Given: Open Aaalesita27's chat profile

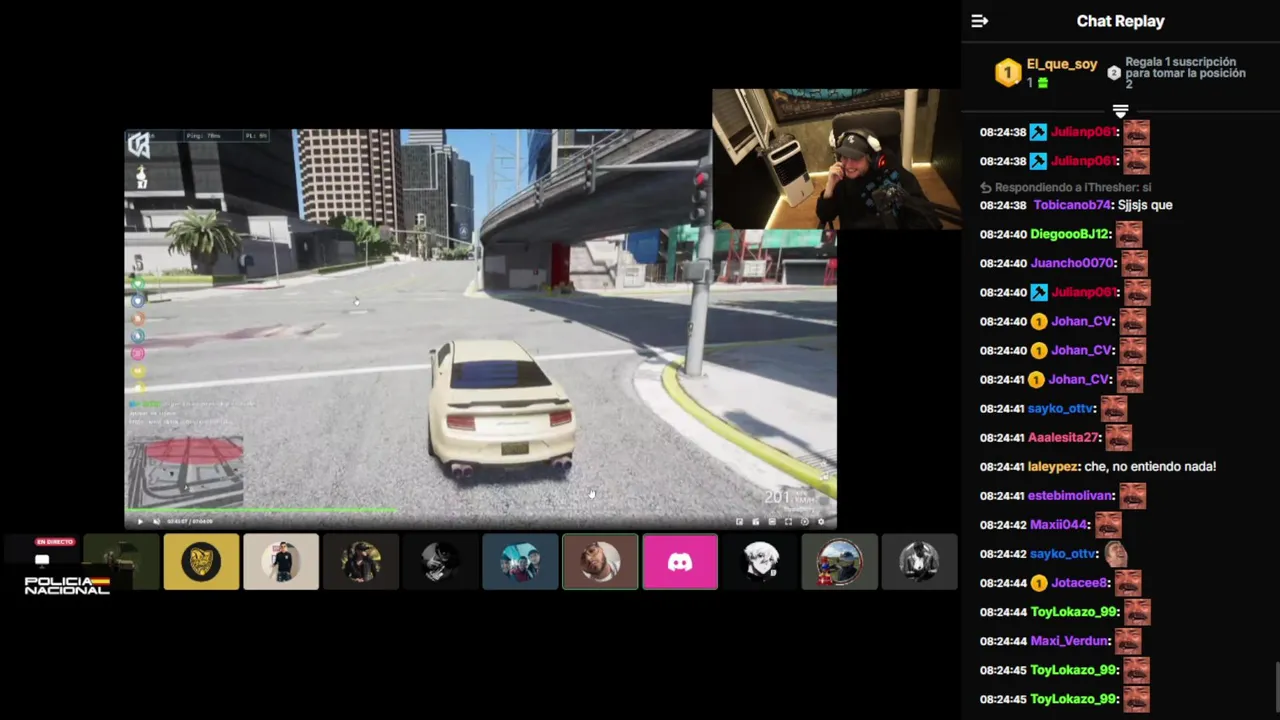Looking at the screenshot, I should 1064,437.
